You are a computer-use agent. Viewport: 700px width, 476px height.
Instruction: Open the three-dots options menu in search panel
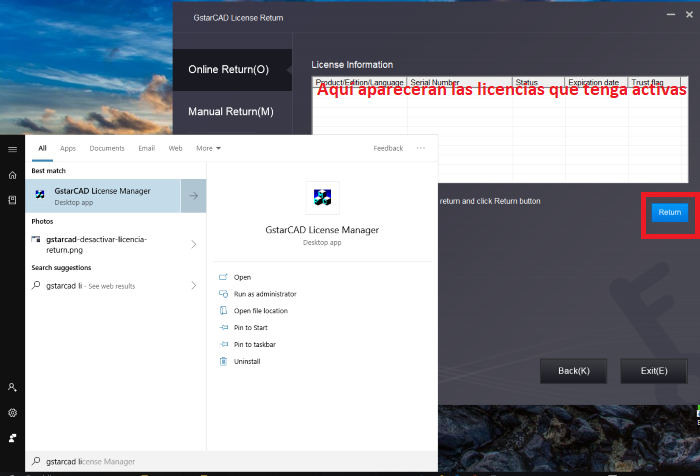pos(421,148)
